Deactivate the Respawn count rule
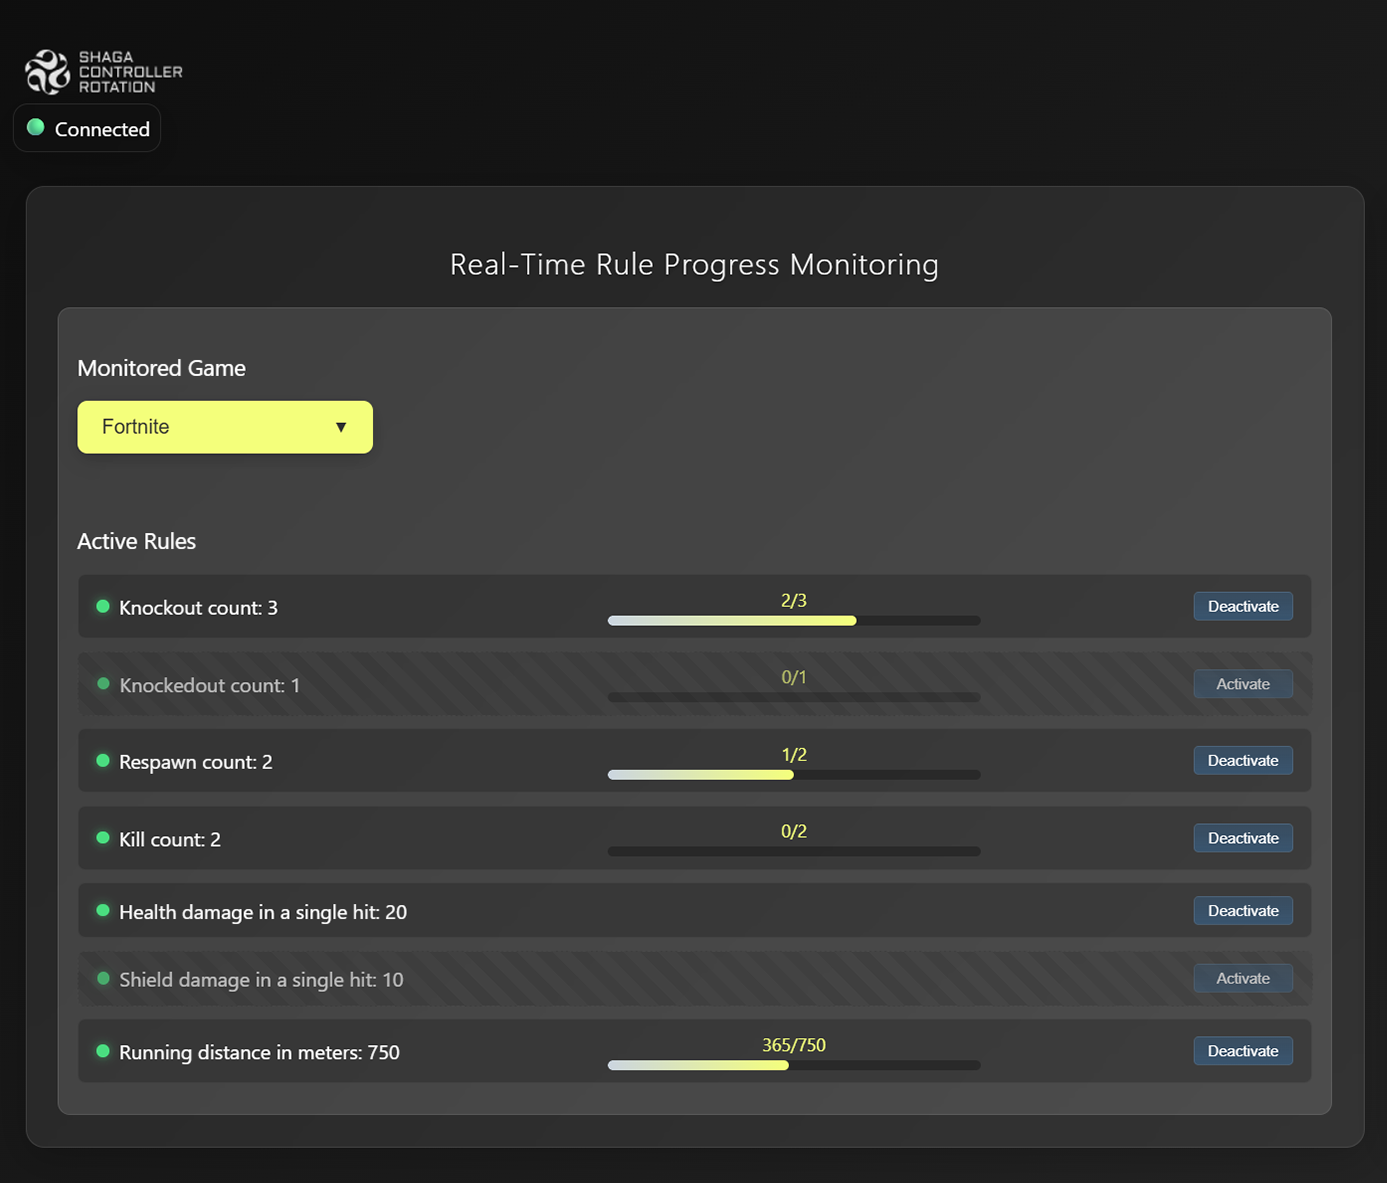The width and height of the screenshot is (1387, 1183). tap(1243, 760)
